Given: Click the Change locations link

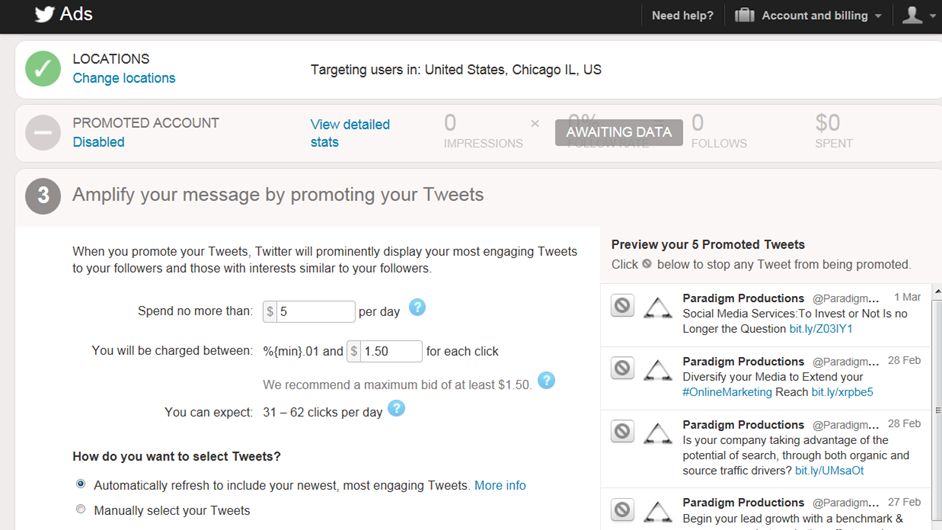Looking at the screenshot, I should click(124, 78).
